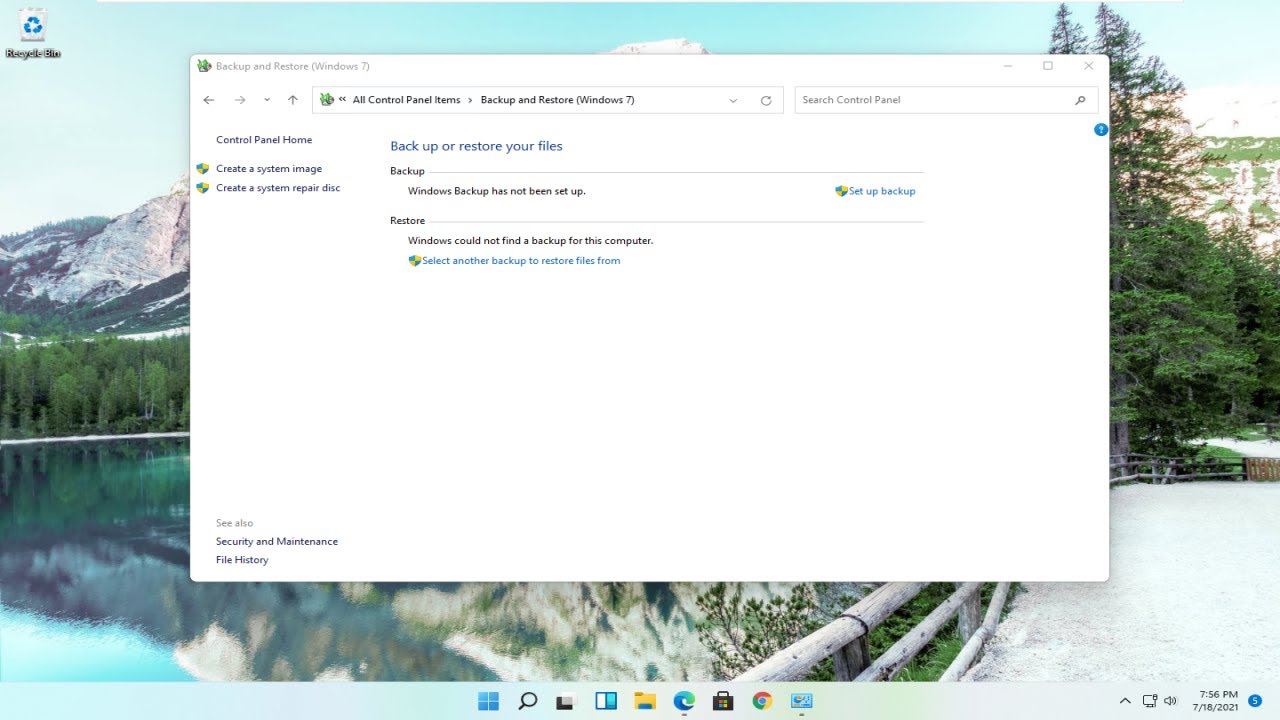The width and height of the screenshot is (1280, 720).
Task: Click Create a system image link
Action: pyautogui.click(x=269, y=169)
